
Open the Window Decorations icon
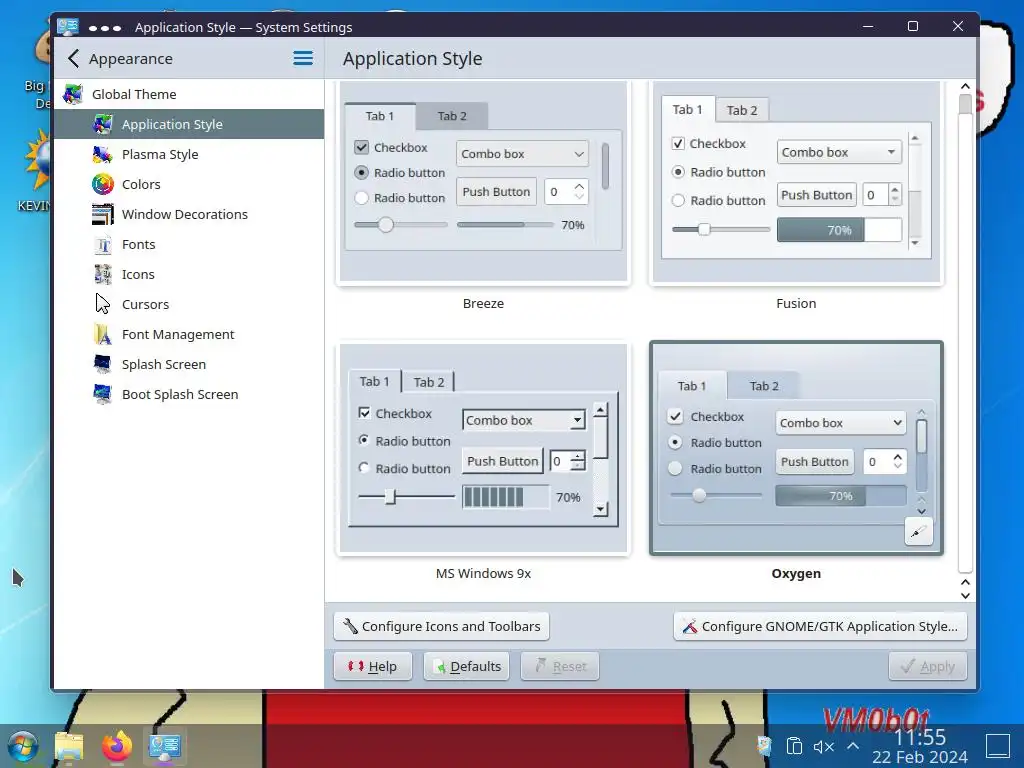tap(103, 214)
